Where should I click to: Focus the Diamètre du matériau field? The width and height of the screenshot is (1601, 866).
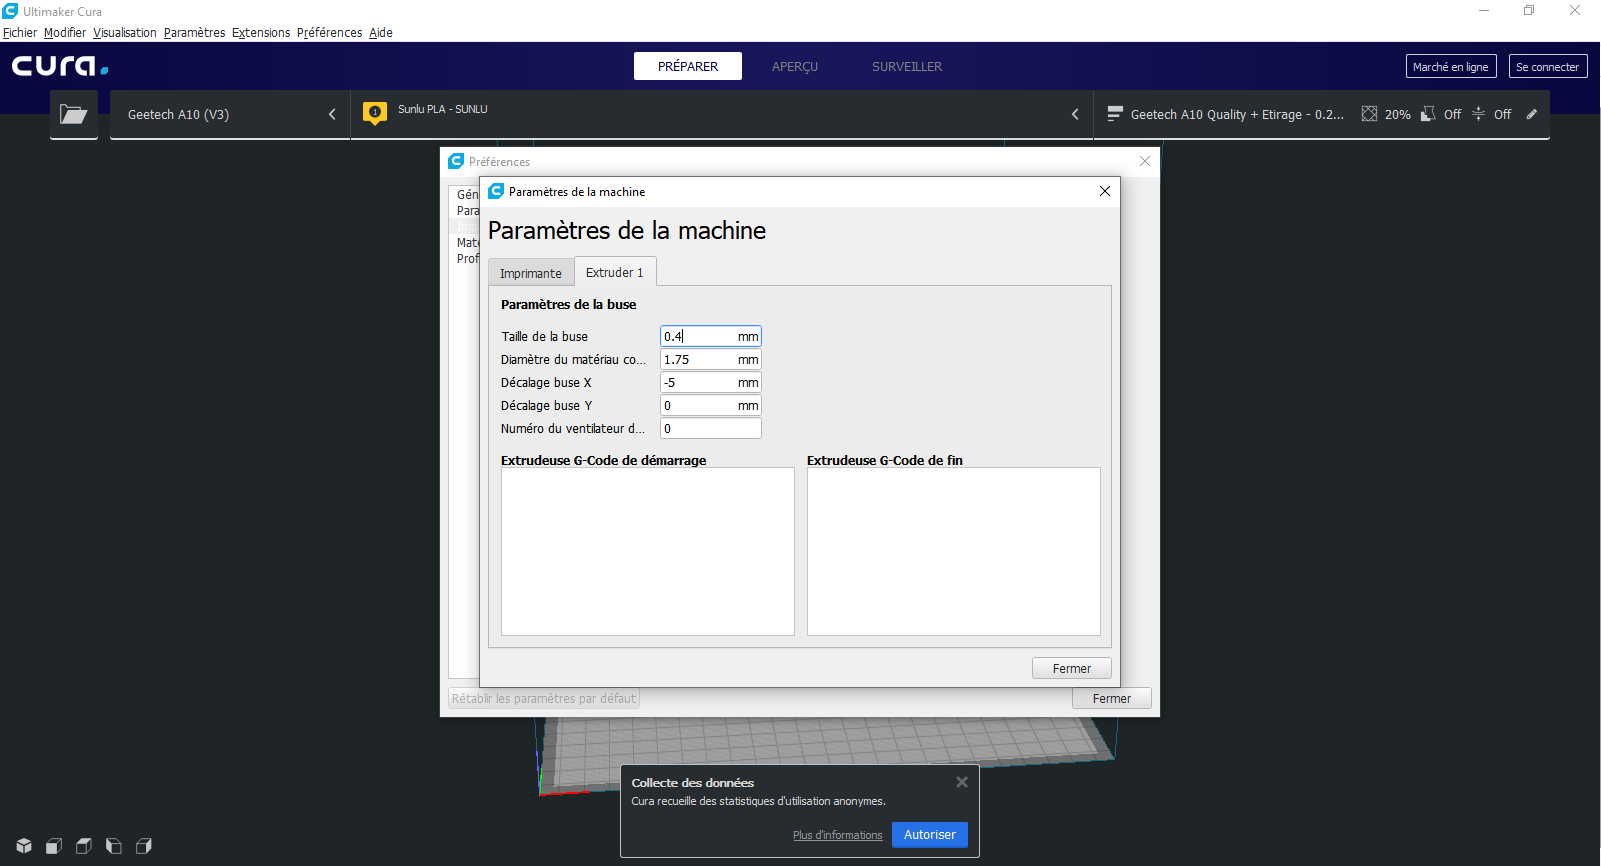(711, 359)
